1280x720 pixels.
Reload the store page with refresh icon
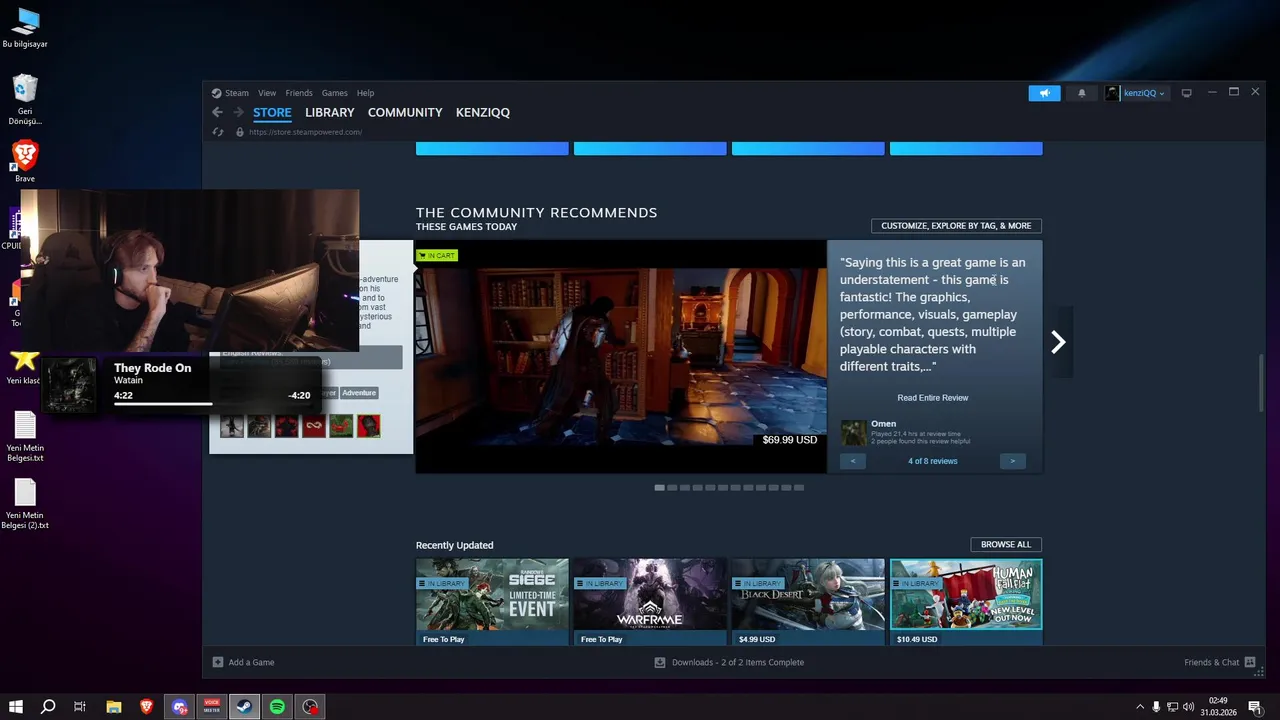[x=218, y=132]
